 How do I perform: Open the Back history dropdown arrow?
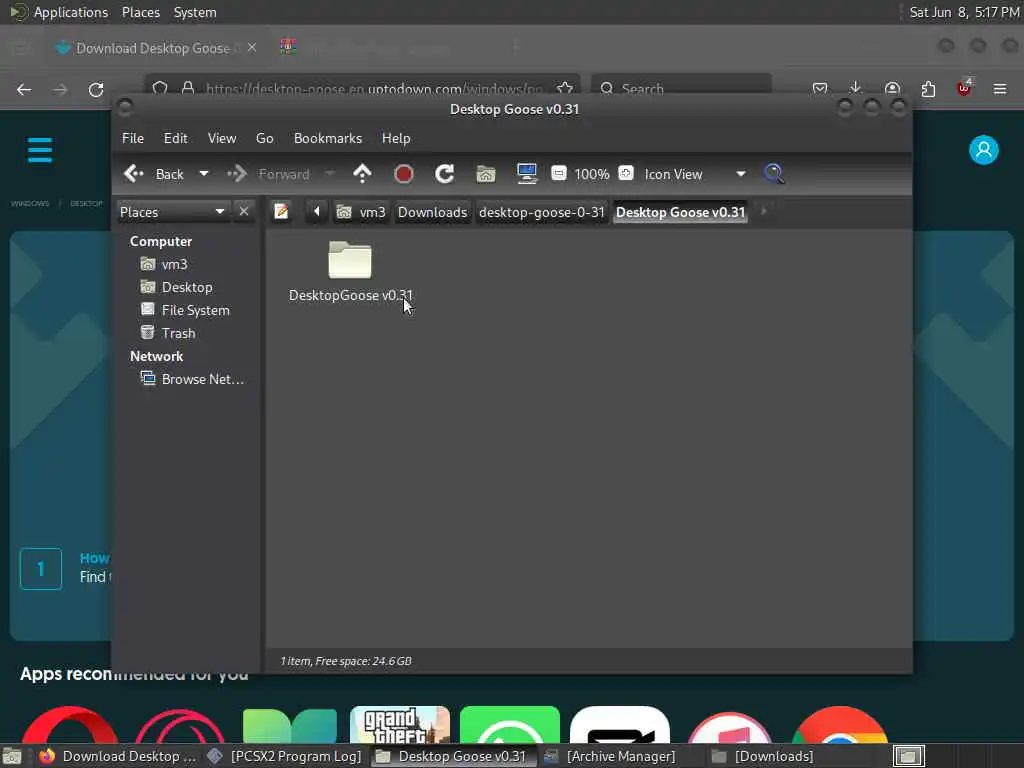coord(203,174)
